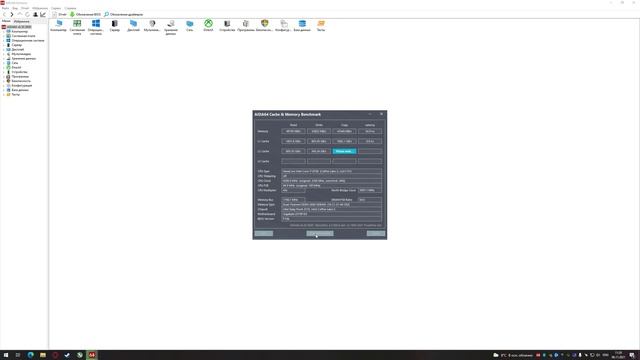Expand the Системная плата tree node
640x360 pixels.
[4, 36]
